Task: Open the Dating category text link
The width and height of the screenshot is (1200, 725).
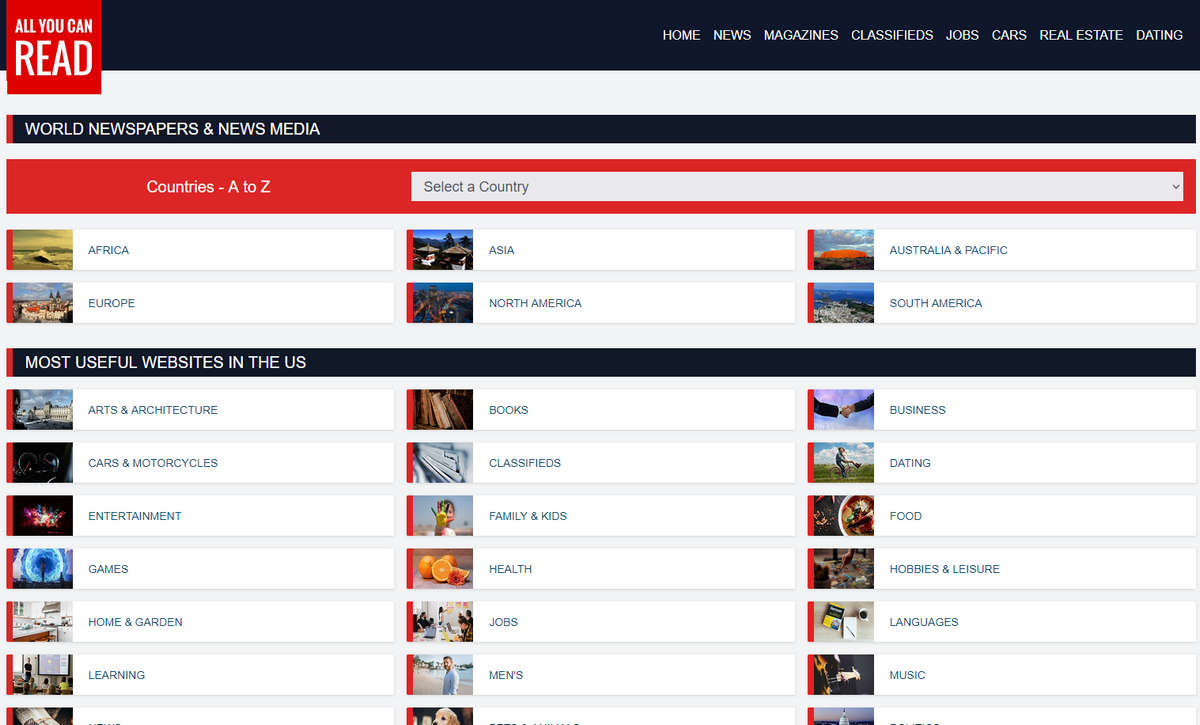Action: click(910, 463)
